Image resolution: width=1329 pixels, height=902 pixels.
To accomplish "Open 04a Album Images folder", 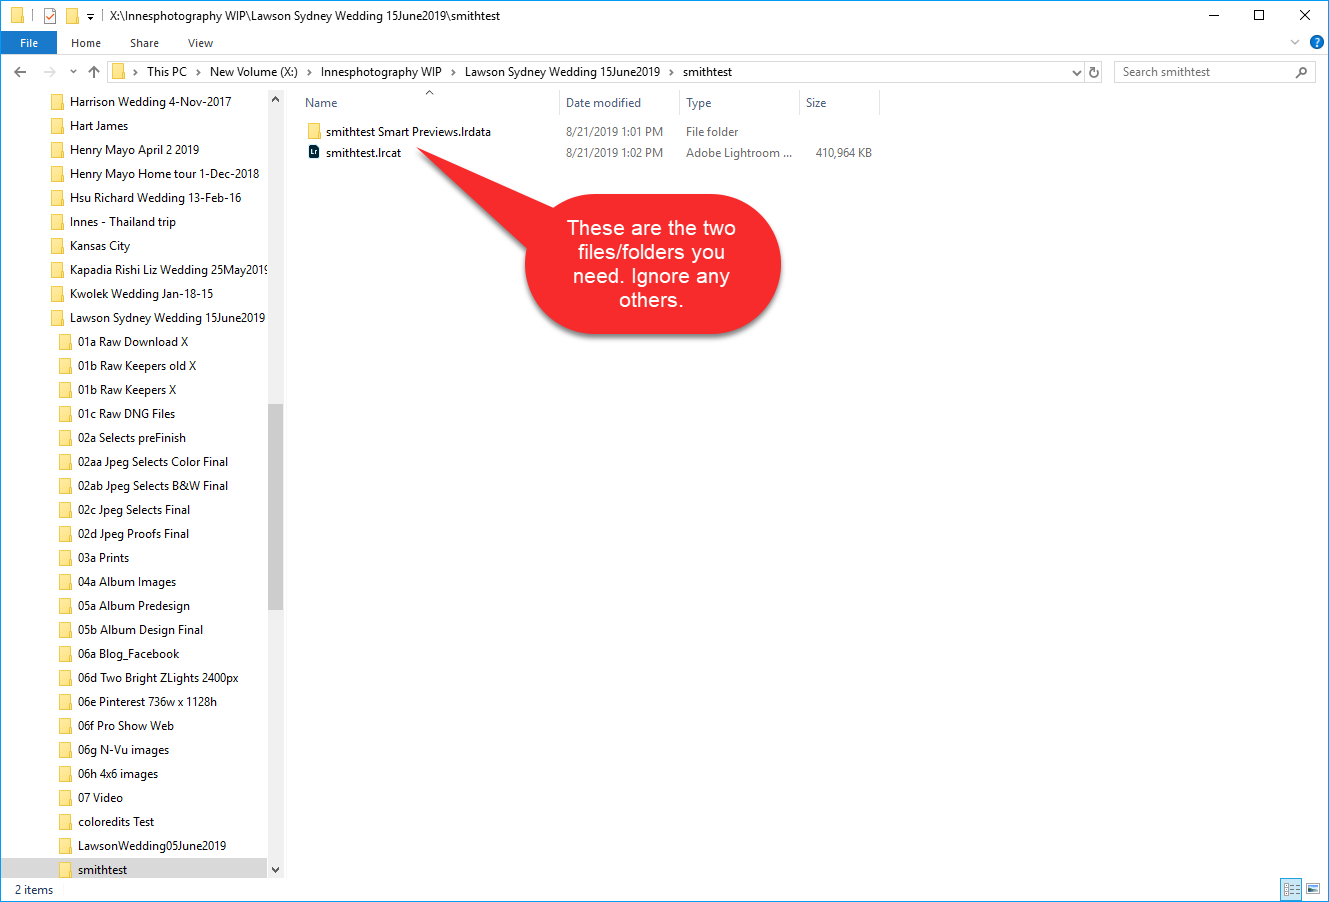I will click(127, 582).
